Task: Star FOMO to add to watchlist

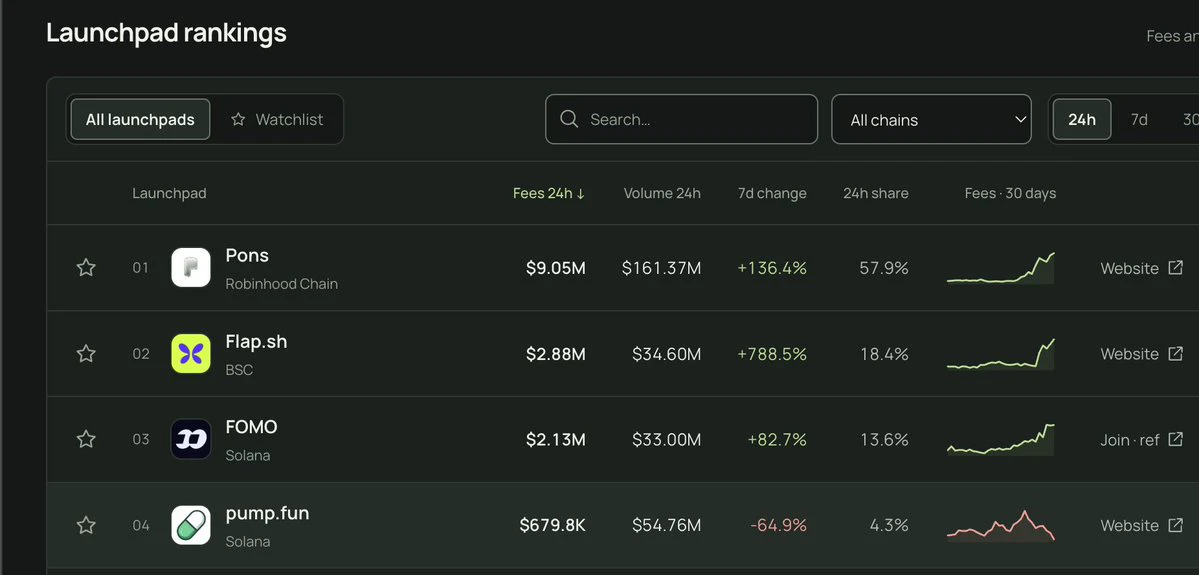Action: point(86,439)
